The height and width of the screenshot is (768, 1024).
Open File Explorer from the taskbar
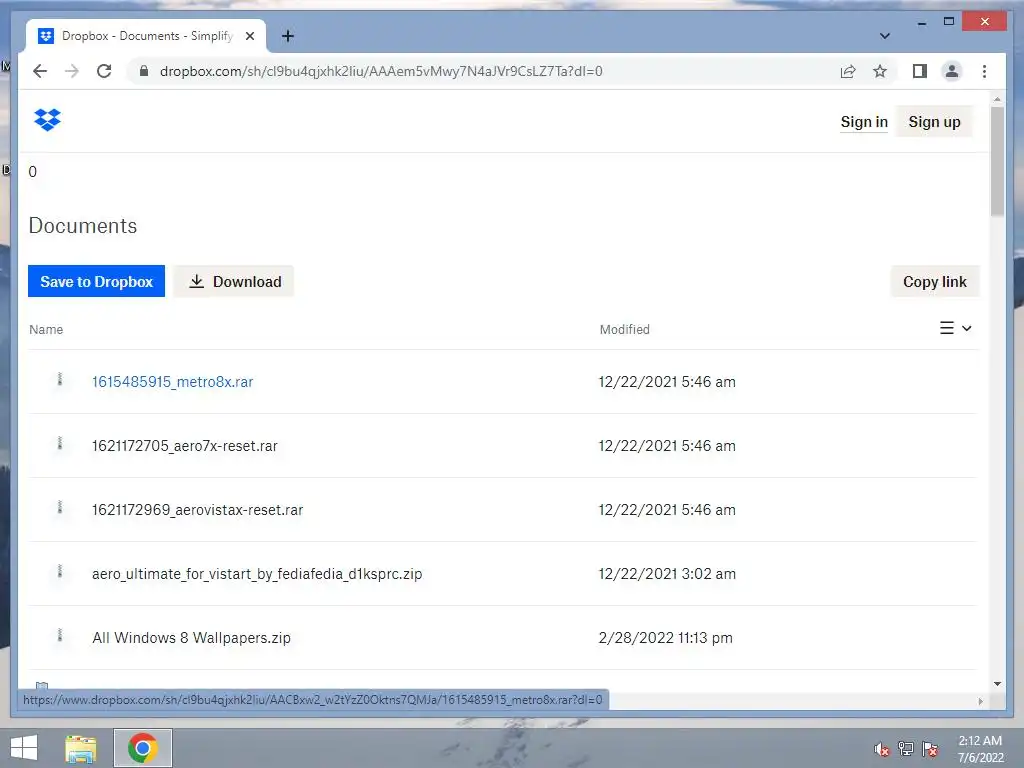click(81, 748)
